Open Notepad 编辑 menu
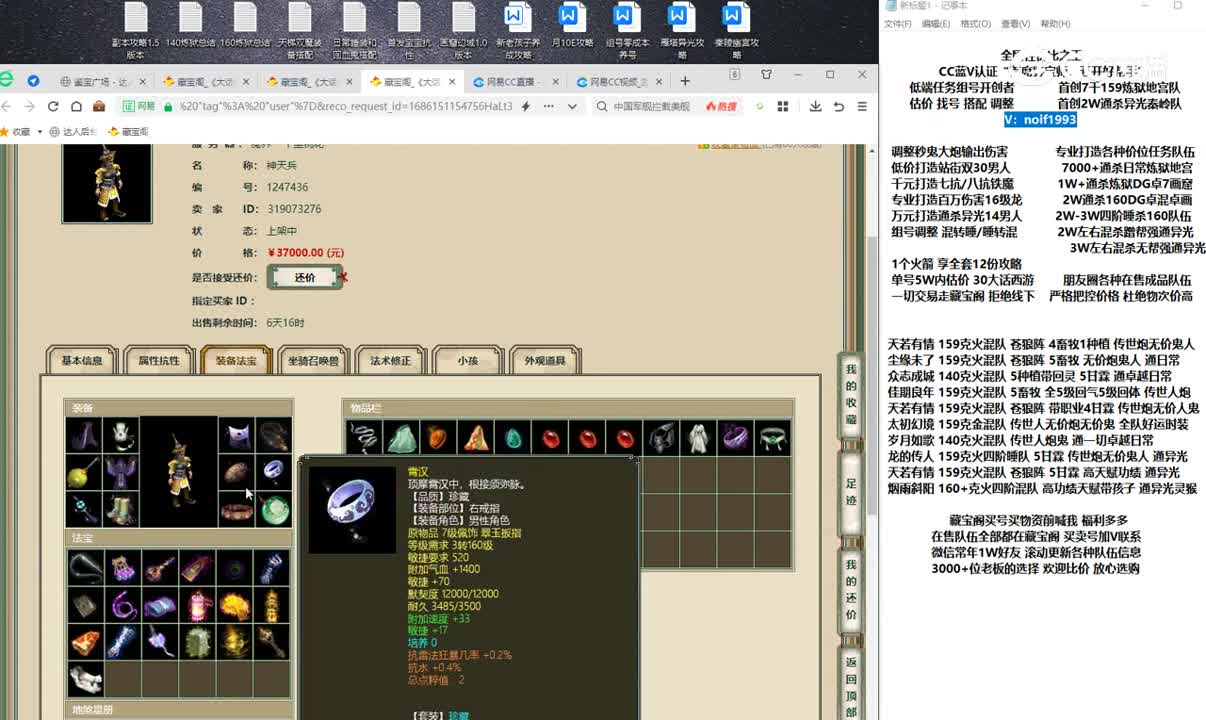 [x=936, y=24]
